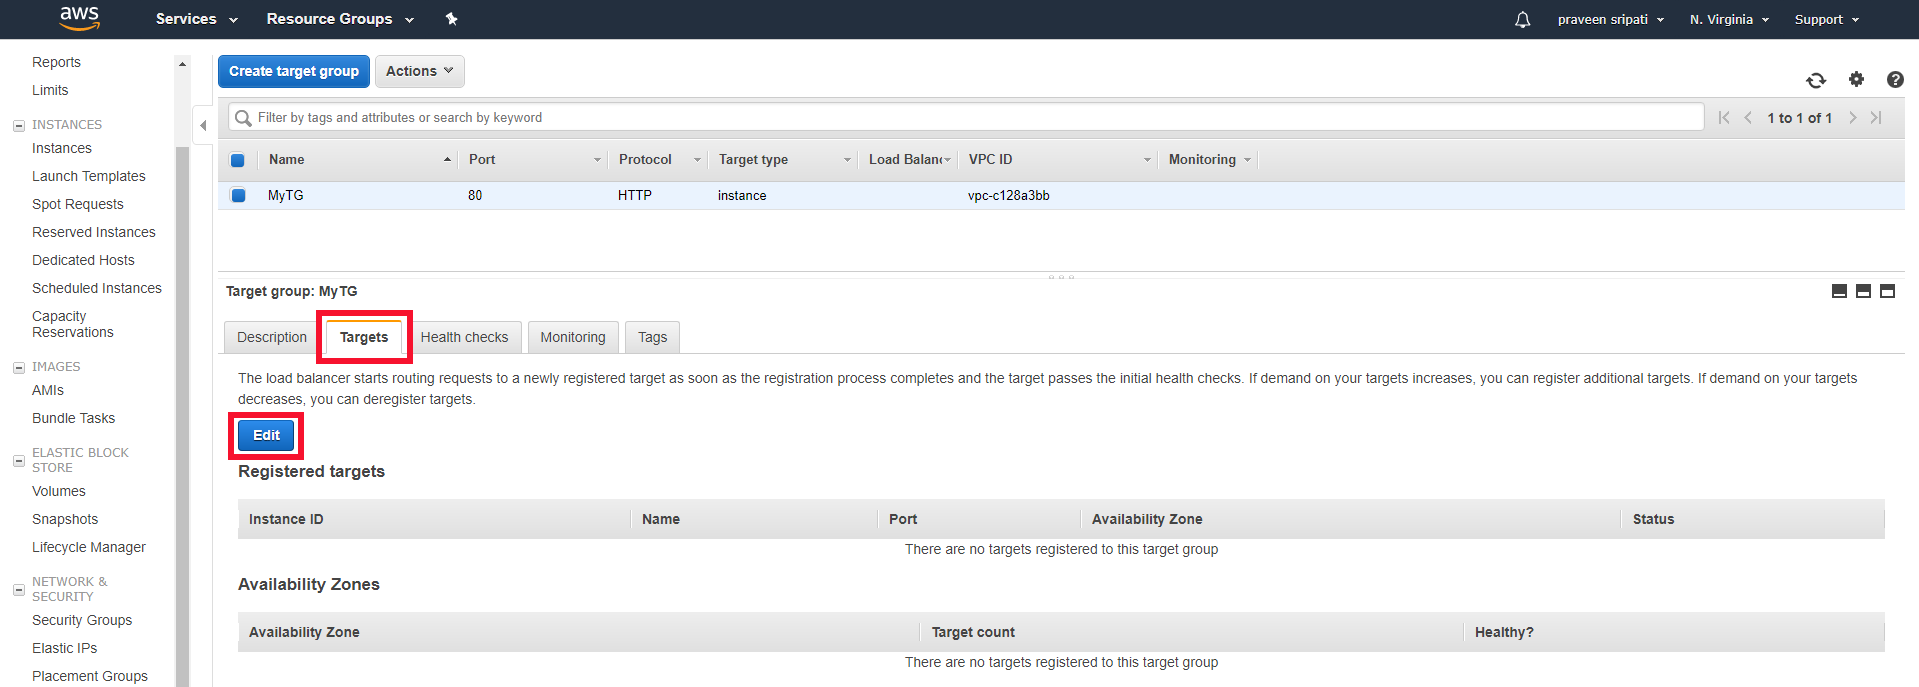Image resolution: width=1919 pixels, height=687 pixels.
Task: Click the pin shortcut icon in navbar
Action: (451, 19)
